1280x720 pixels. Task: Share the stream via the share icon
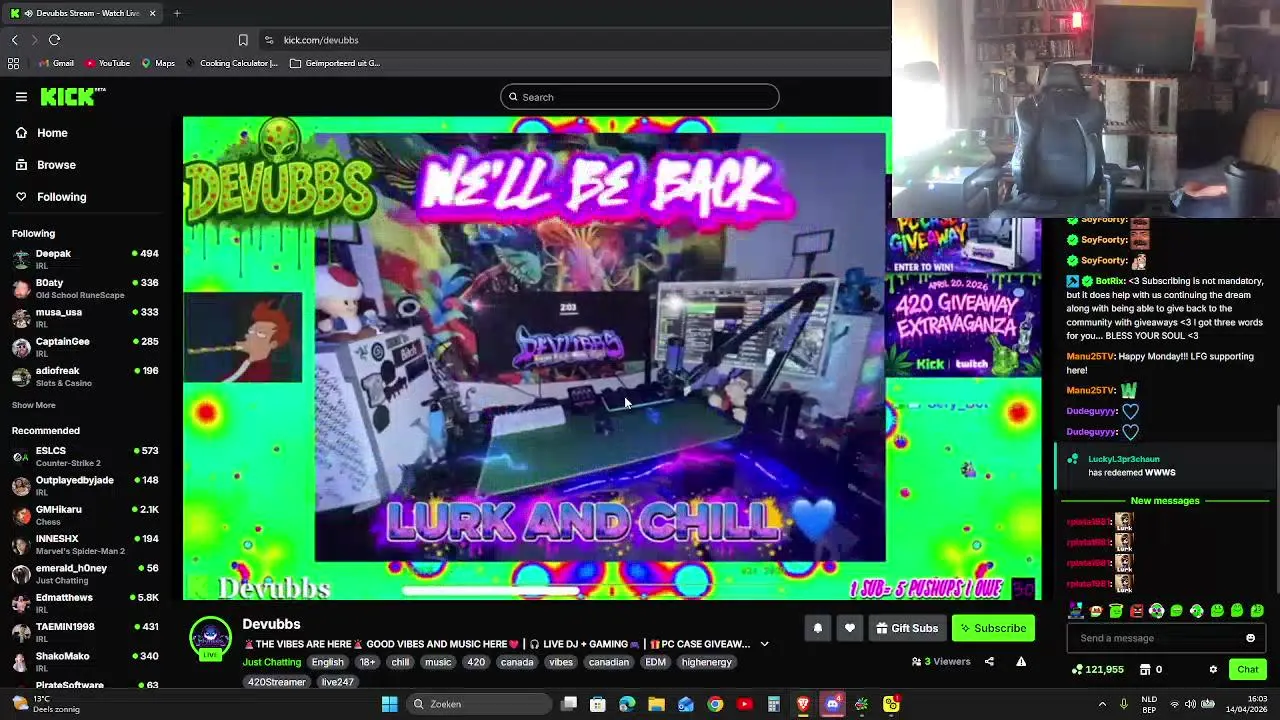click(x=989, y=661)
